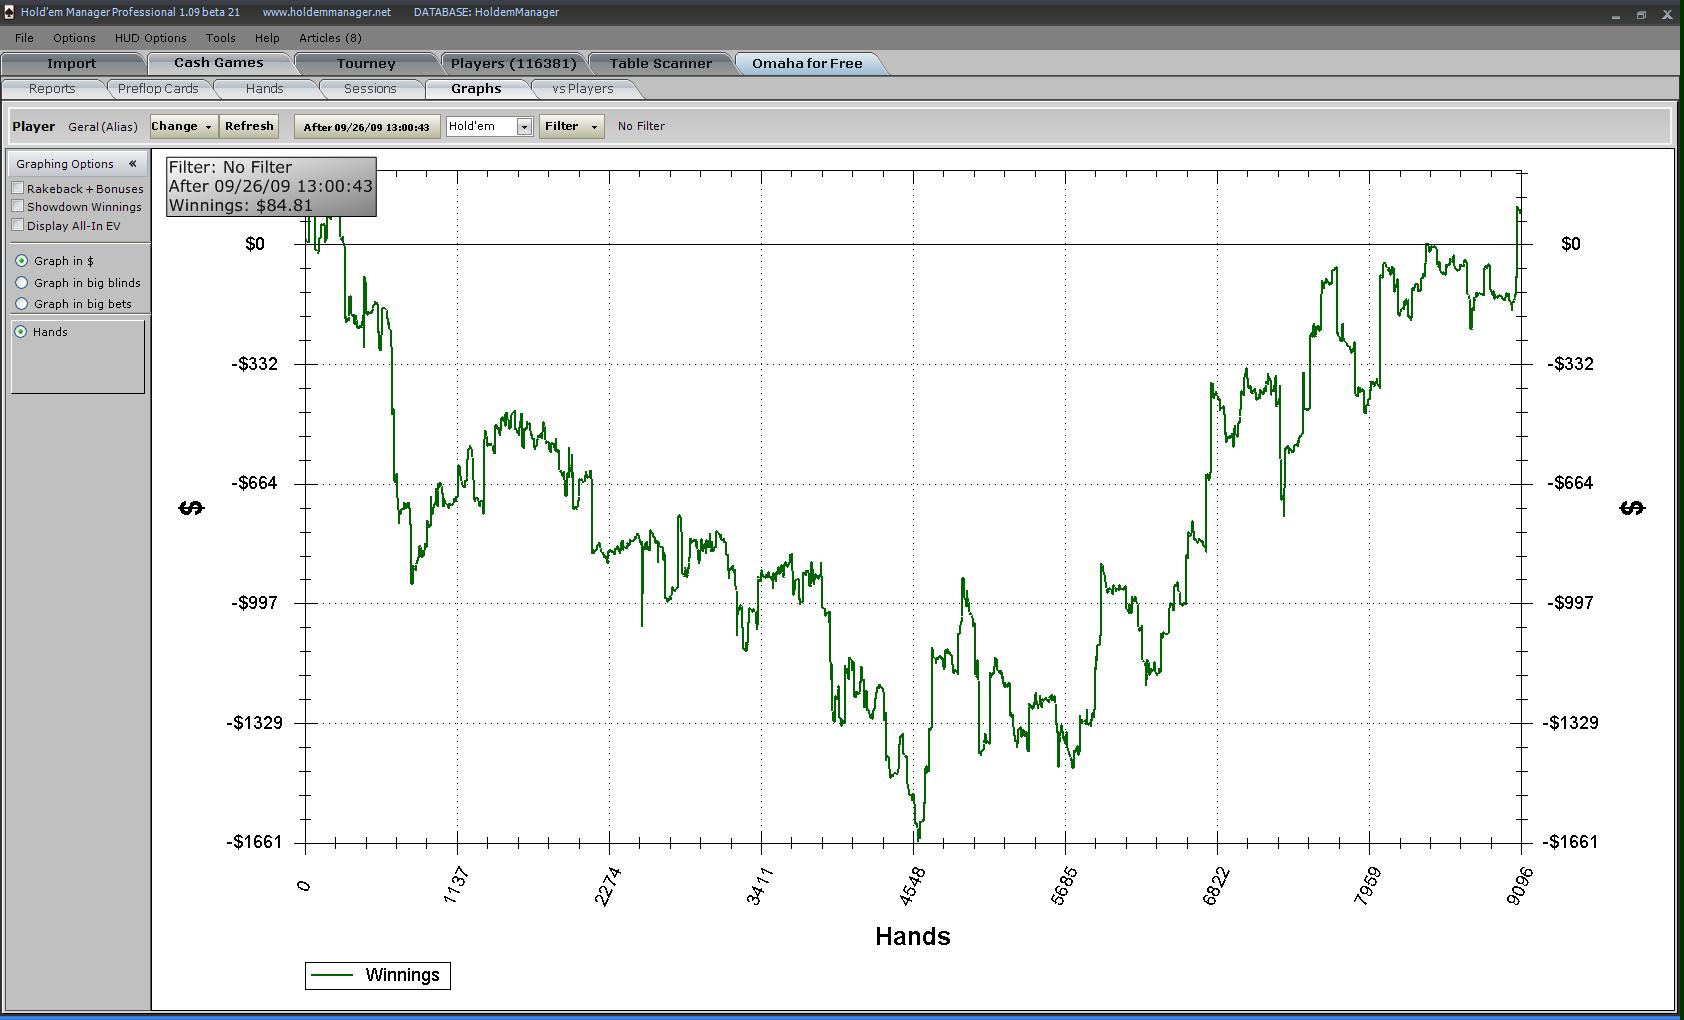This screenshot has width=1684, height=1020.
Task: Click the Hands x-axis title
Action: 913,936
